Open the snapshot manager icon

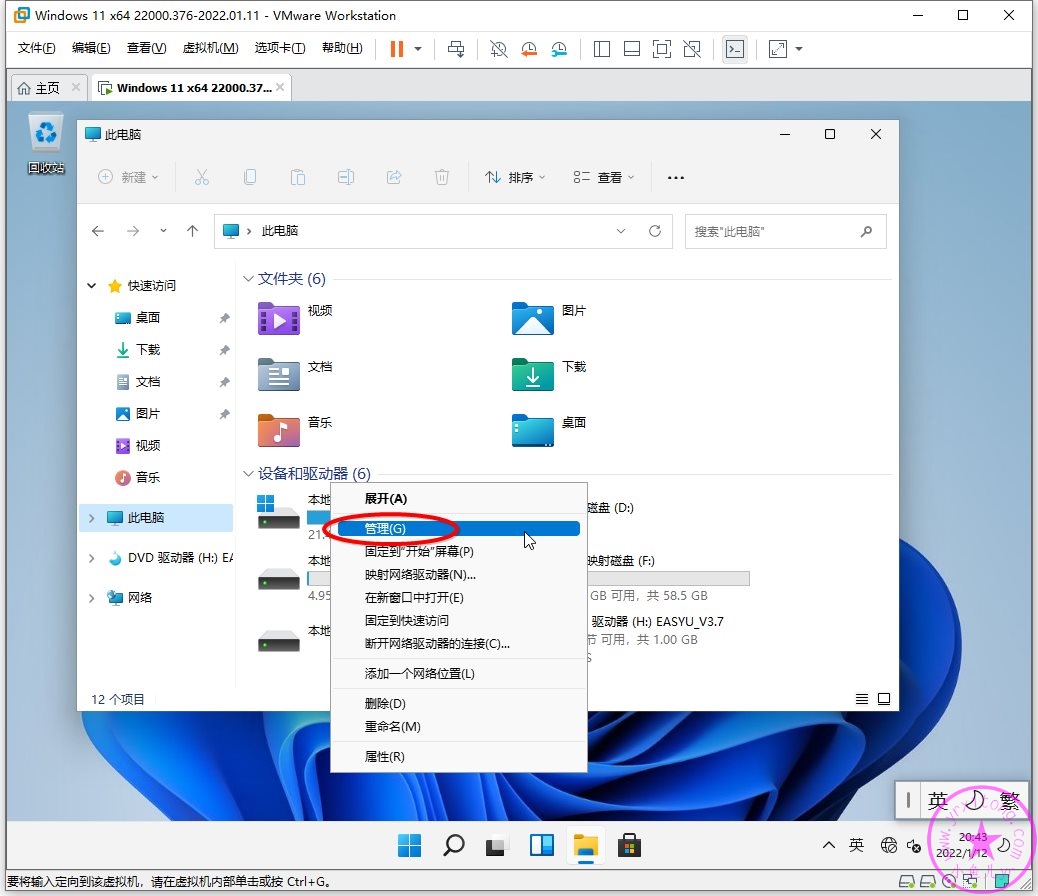559,49
